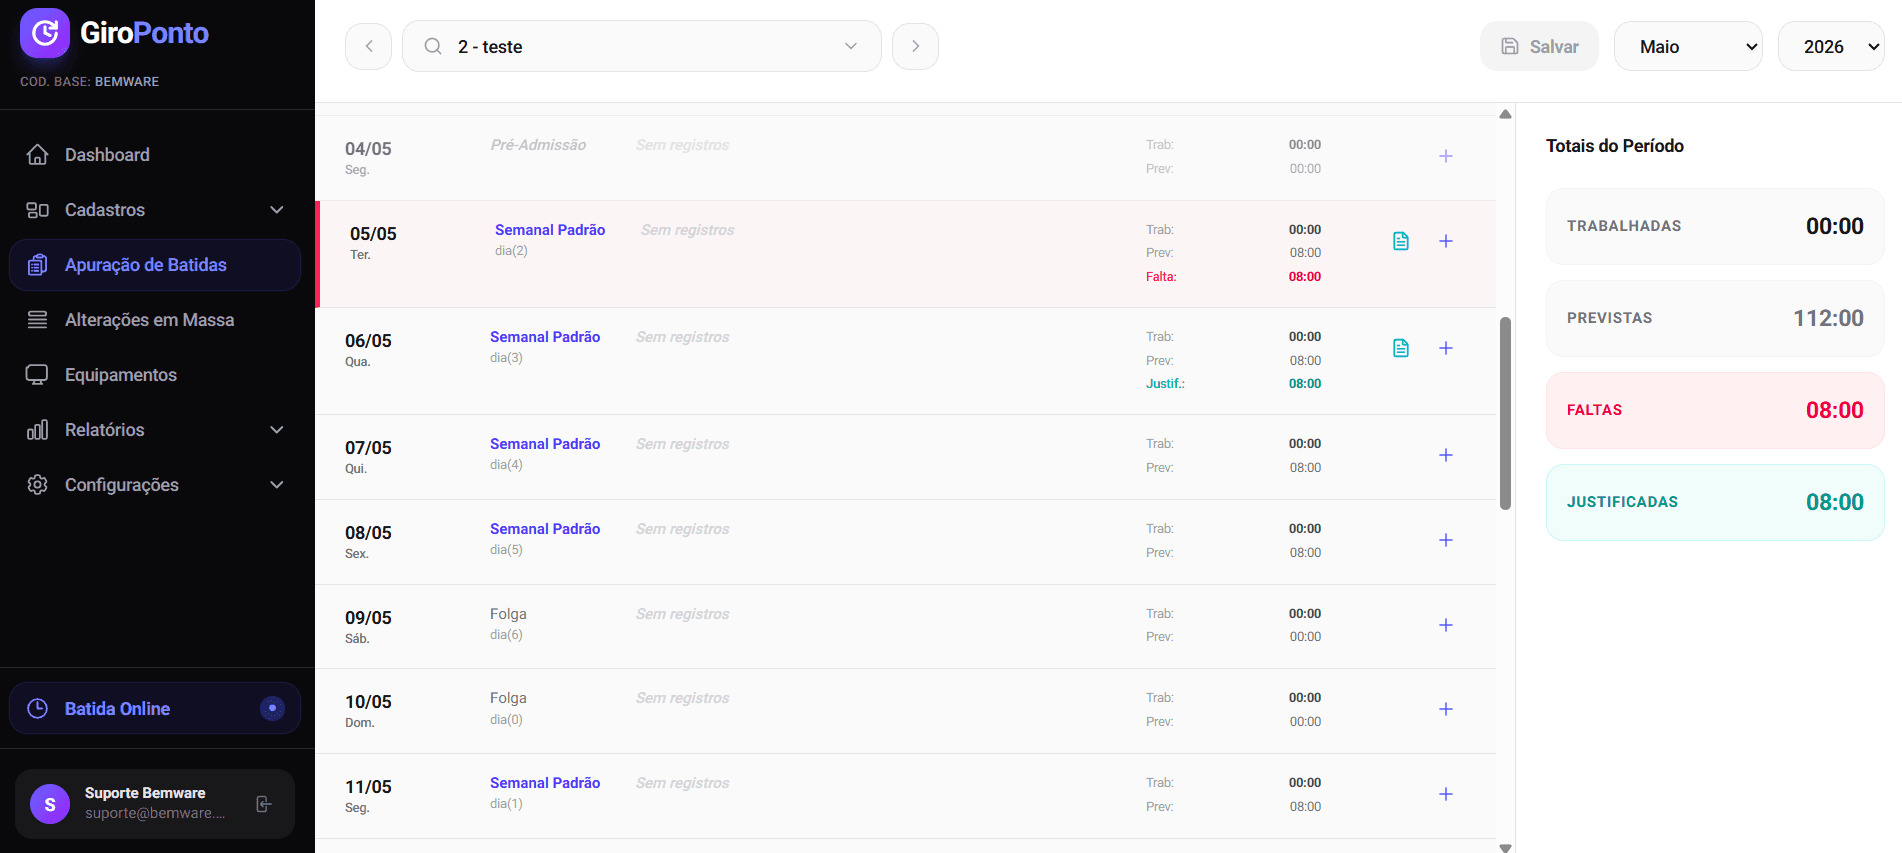Viewport: 1902px width, 853px height.
Task: Open Semanal Padrão schedule on 07/05
Action: point(545,444)
